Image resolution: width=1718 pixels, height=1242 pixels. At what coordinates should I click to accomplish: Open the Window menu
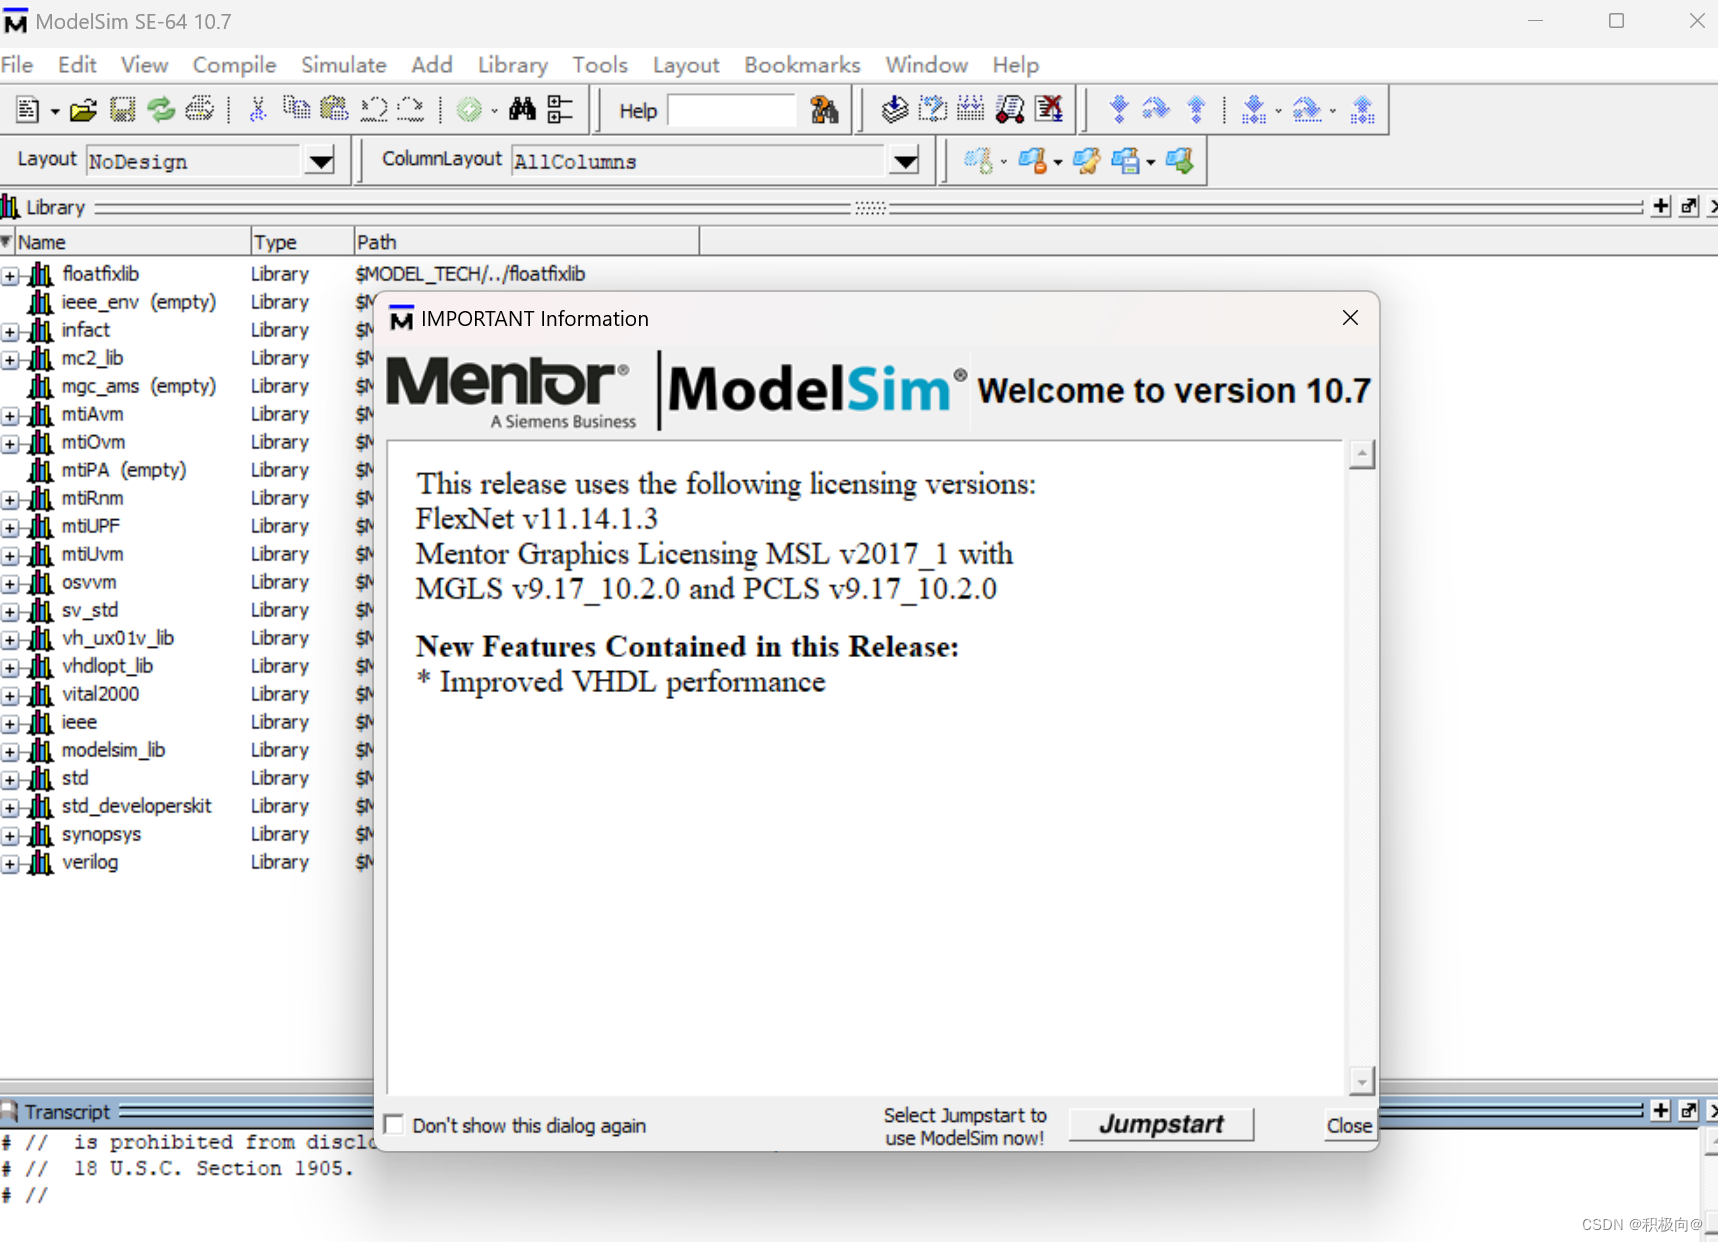click(926, 65)
